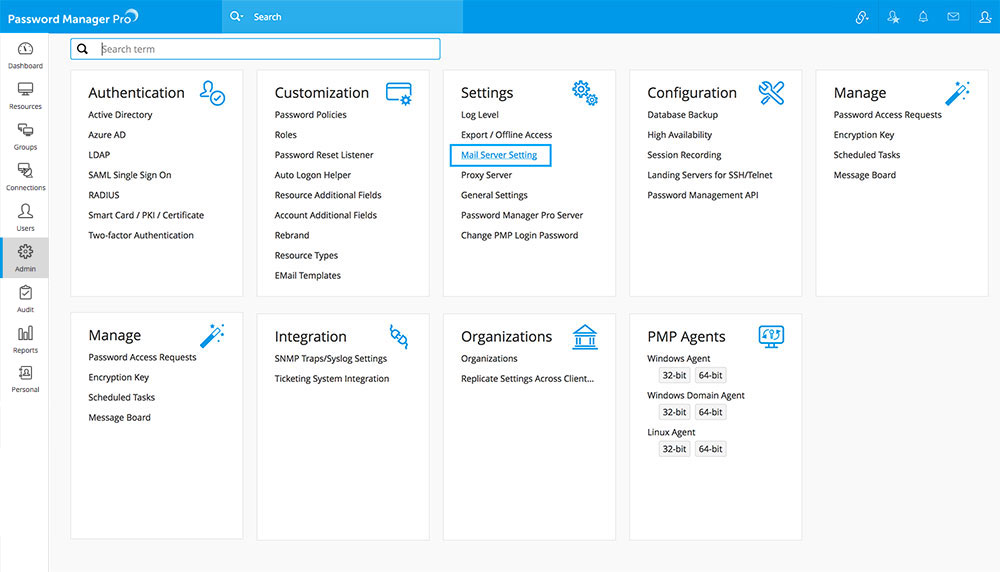Screen dimensions: 1000x572
Task: Click the Settings double-gear icon
Action: tap(585, 93)
